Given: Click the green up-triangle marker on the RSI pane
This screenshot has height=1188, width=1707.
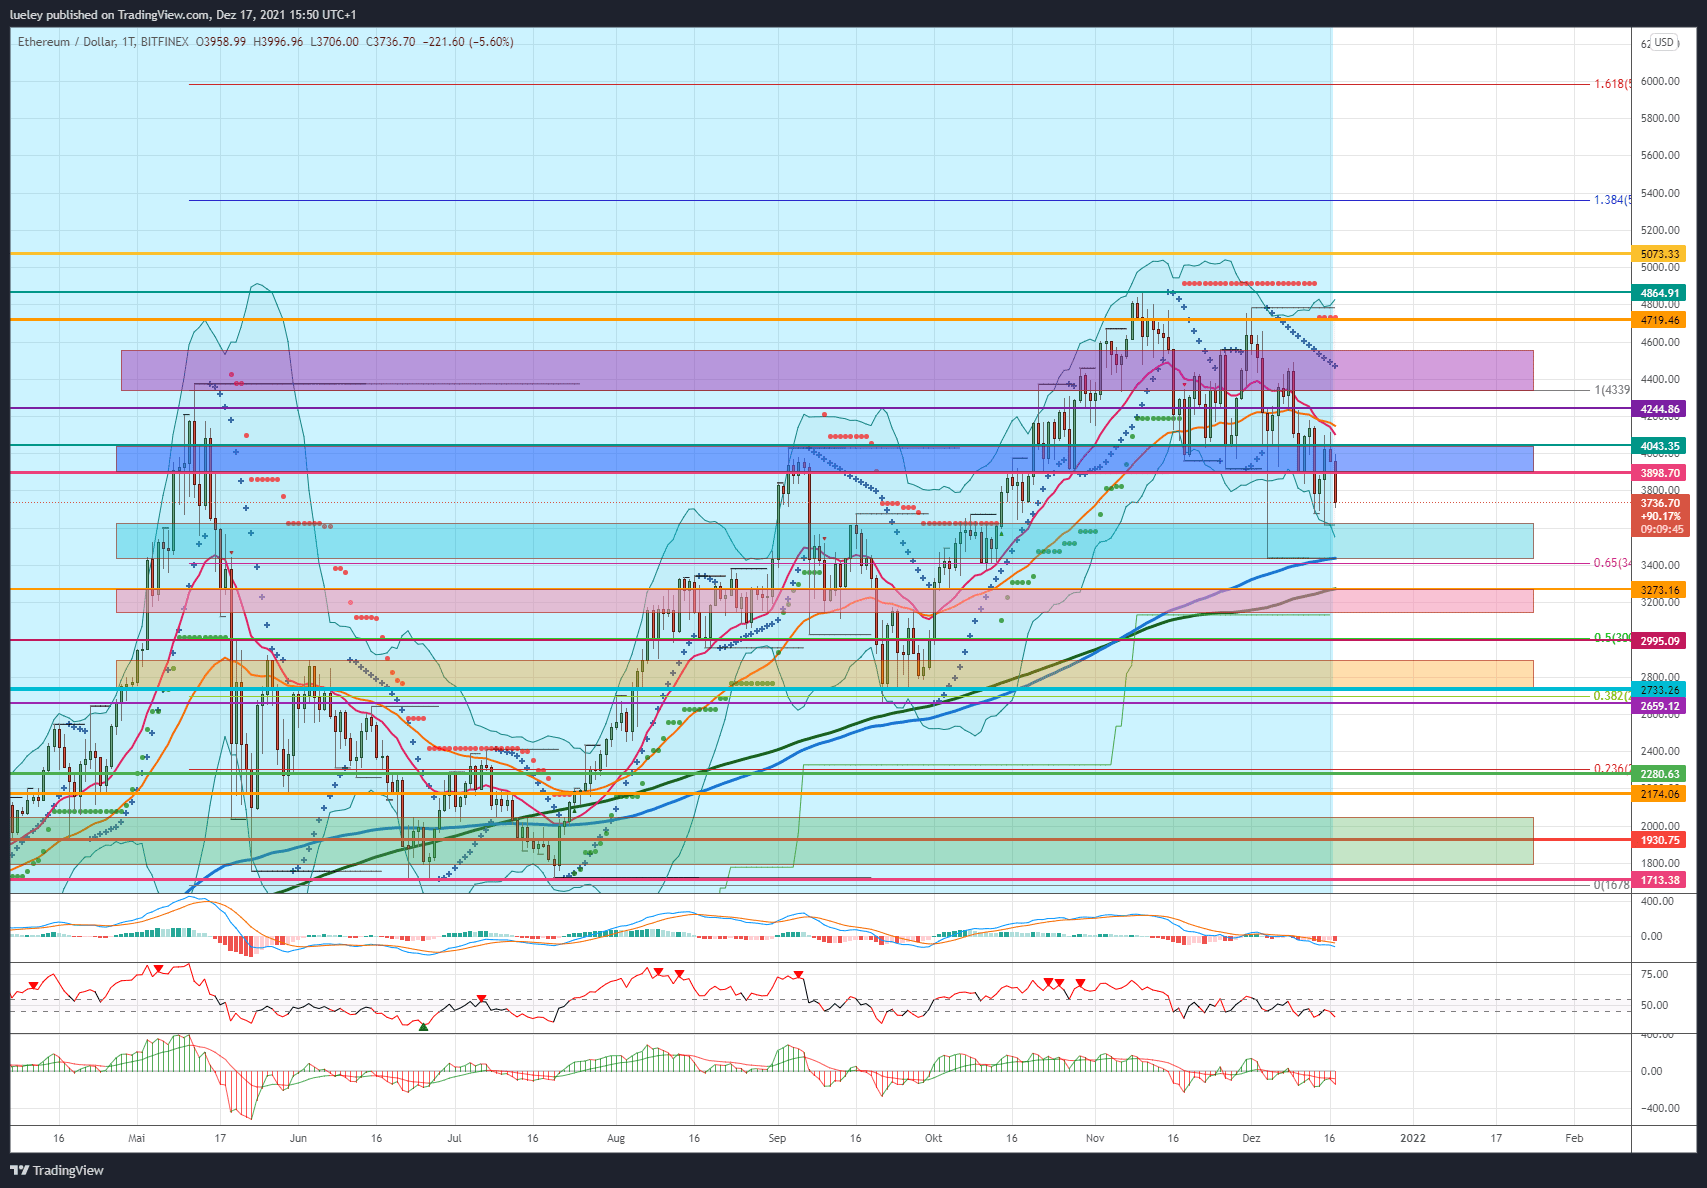Looking at the screenshot, I should click(423, 1027).
